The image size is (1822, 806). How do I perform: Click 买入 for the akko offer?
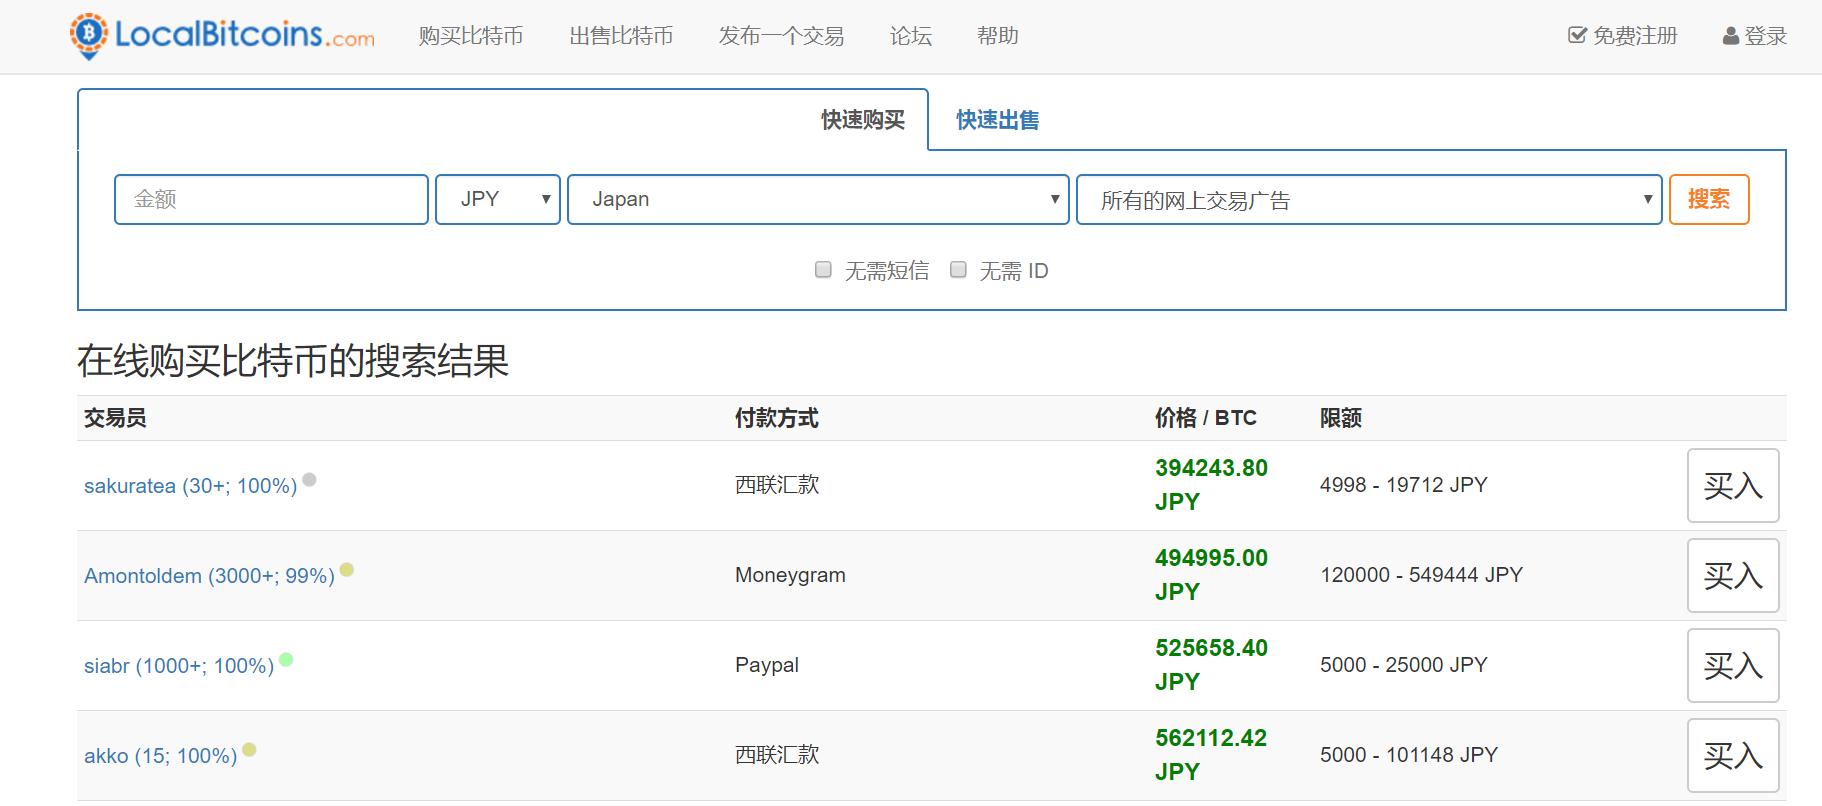tap(1733, 755)
